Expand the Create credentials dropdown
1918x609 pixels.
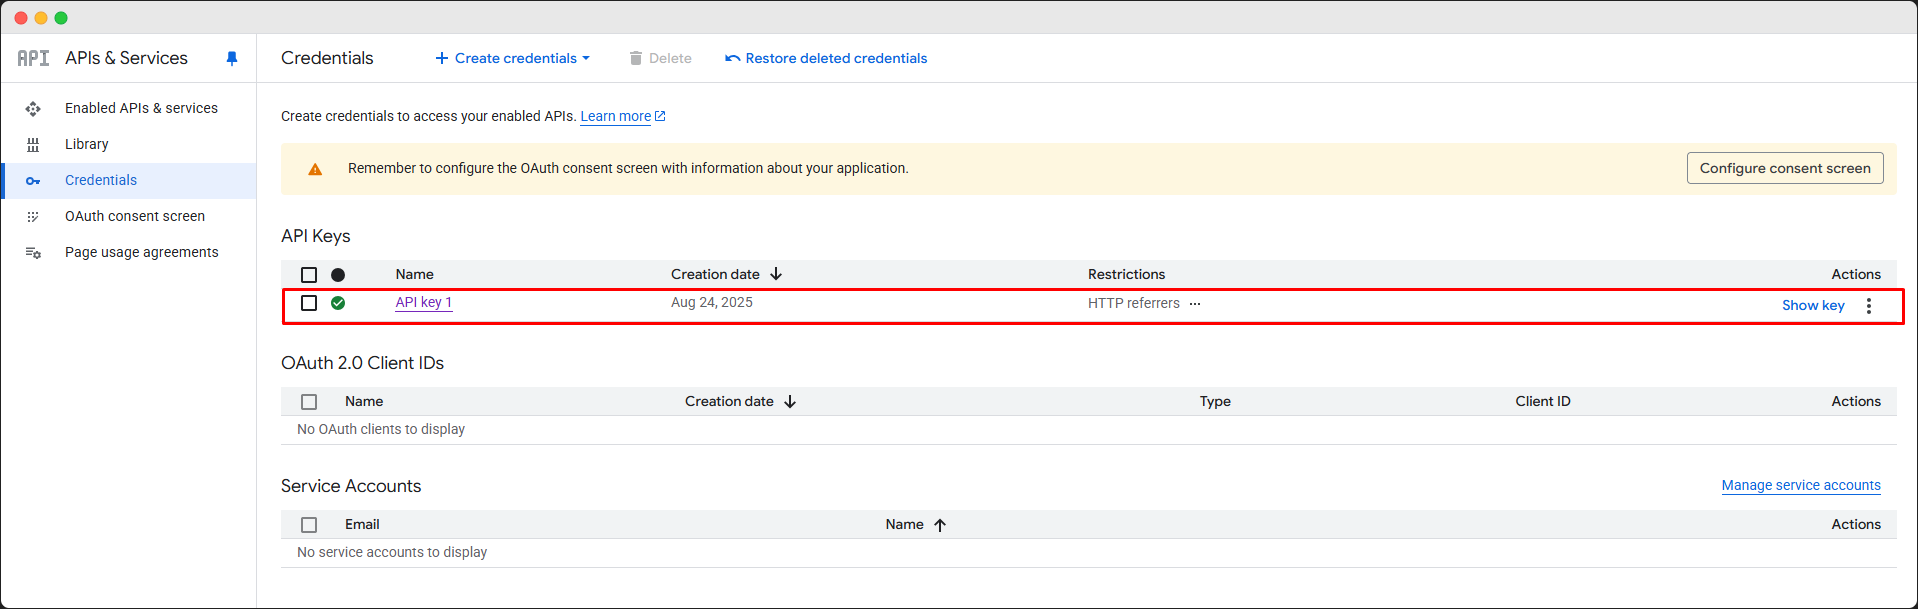[x=513, y=58]
